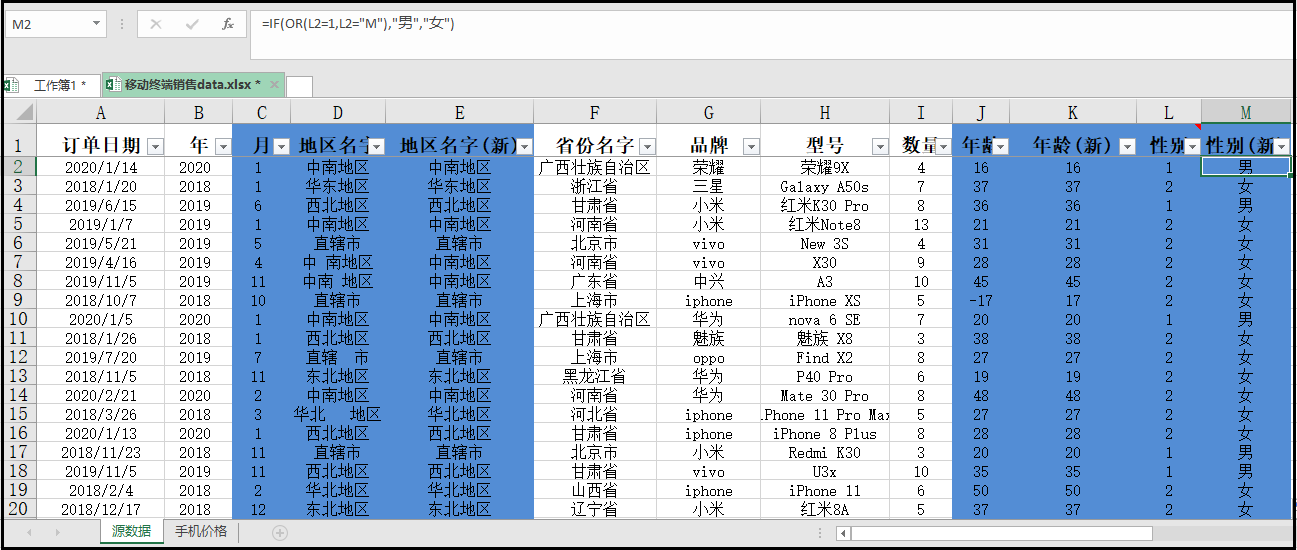Open the Name Box dropdown arrow

pyautogui.click(x=97, y=24)
